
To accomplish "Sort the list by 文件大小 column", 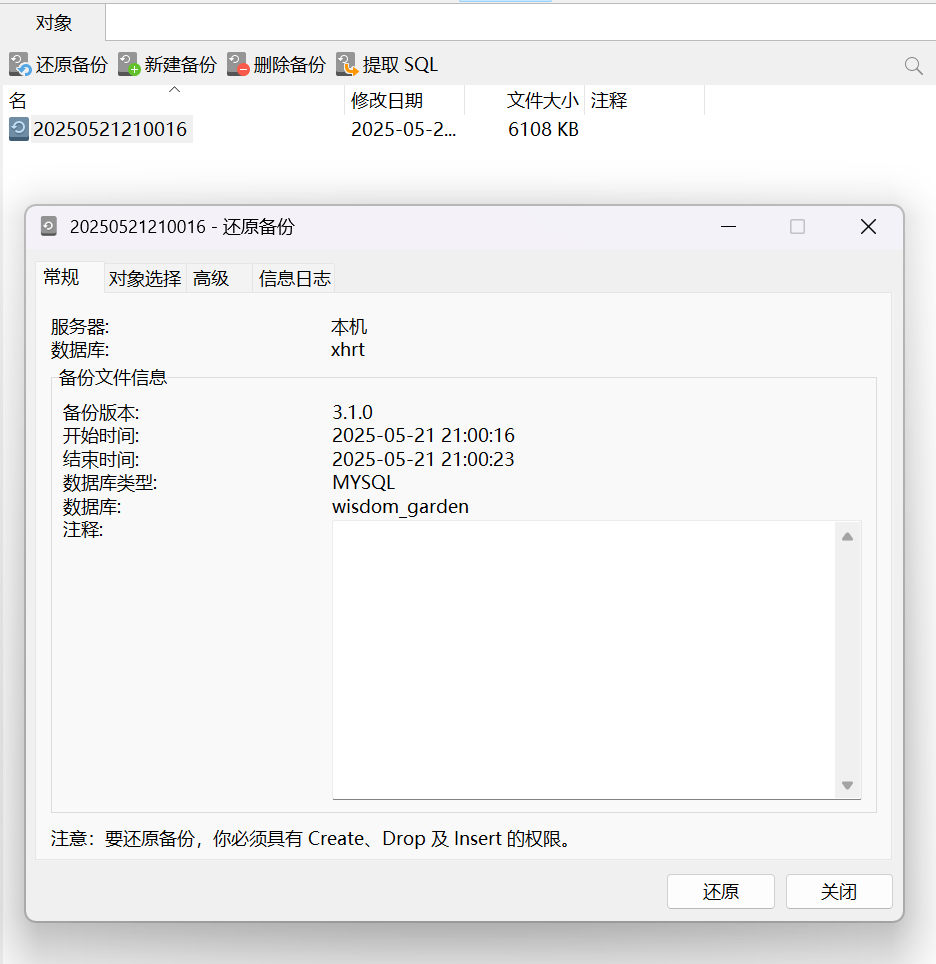I will point(542,100).
